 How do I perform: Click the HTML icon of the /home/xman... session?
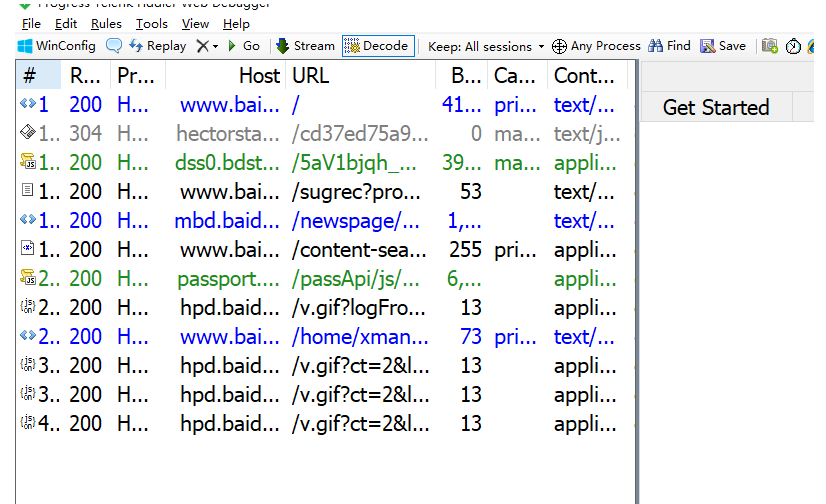click(27, 334)
